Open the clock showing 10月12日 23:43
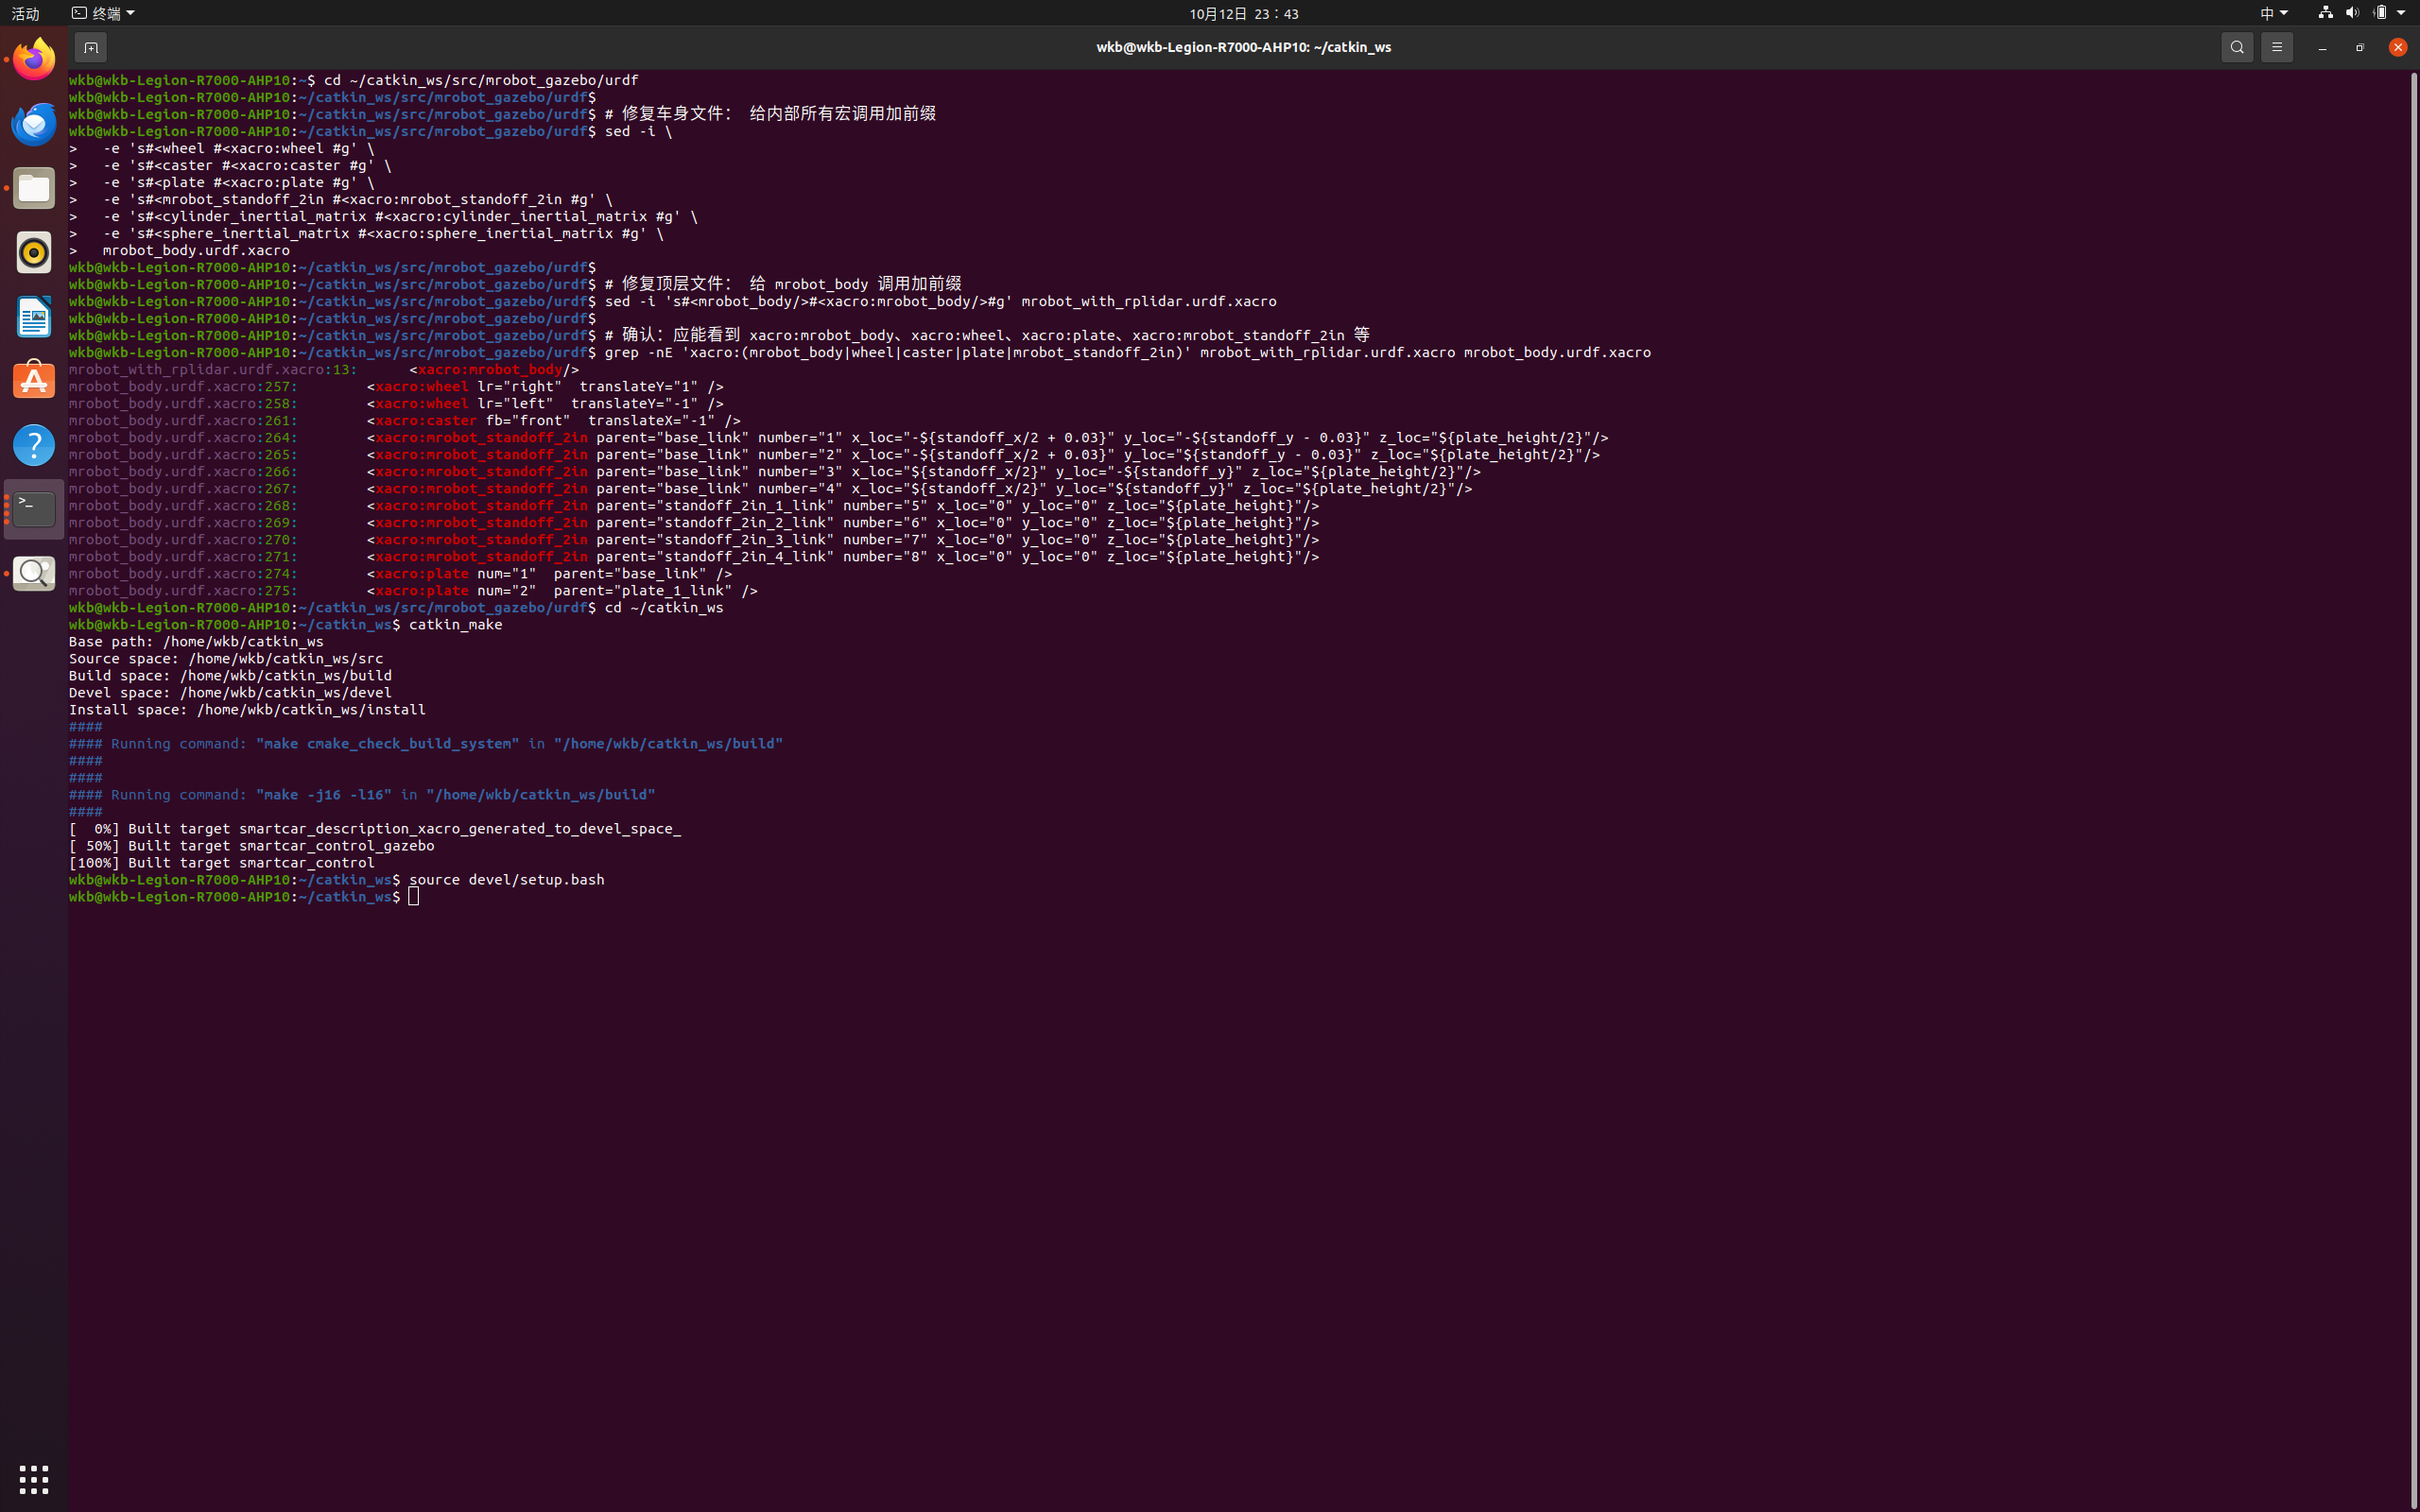The image size is (2420, 1512). (x=1243, y=13)
